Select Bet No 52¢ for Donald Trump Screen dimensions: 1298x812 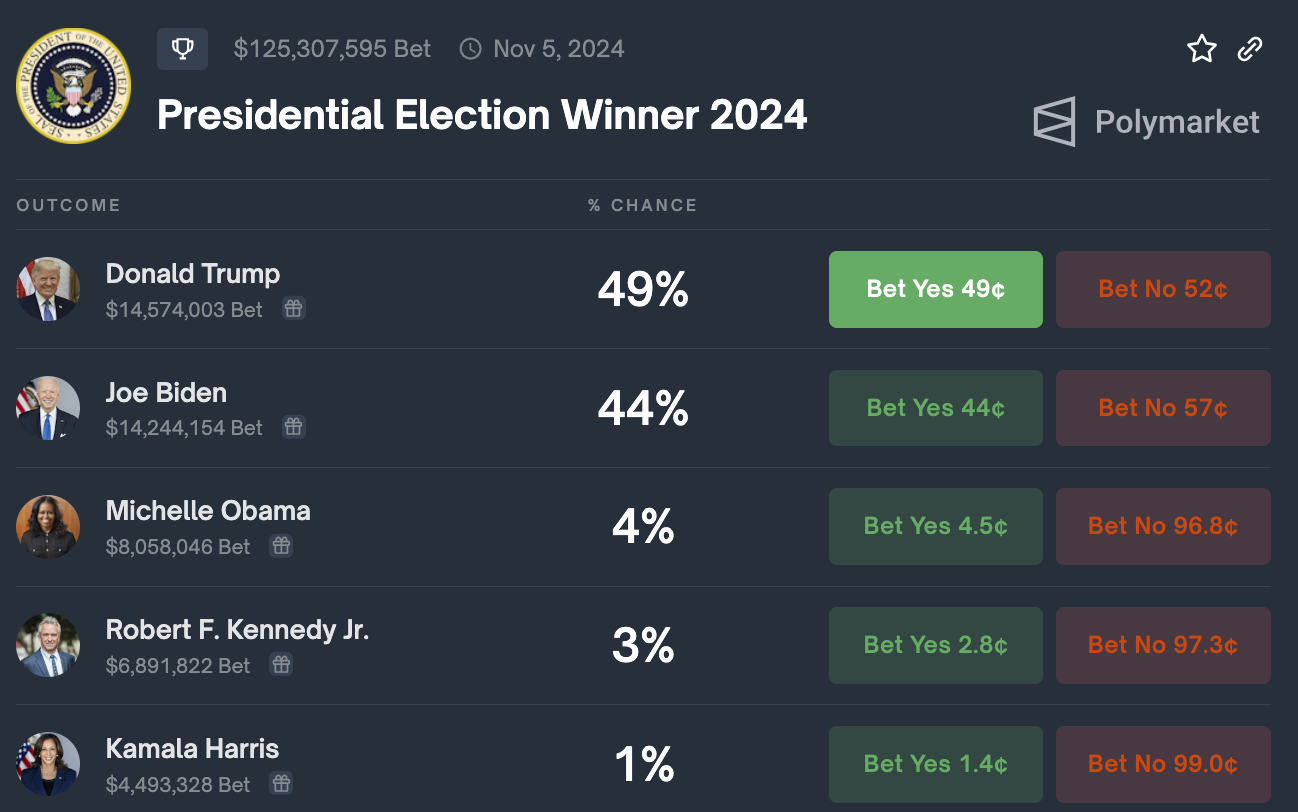tap(1163, 289)
